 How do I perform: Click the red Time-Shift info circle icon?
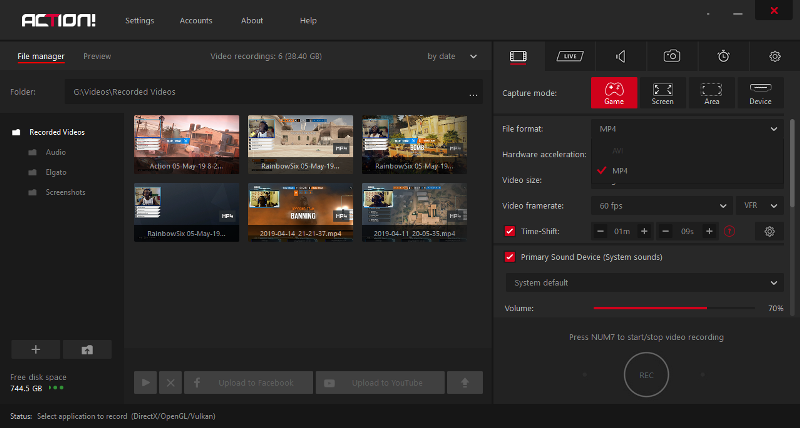coord(730,232)
